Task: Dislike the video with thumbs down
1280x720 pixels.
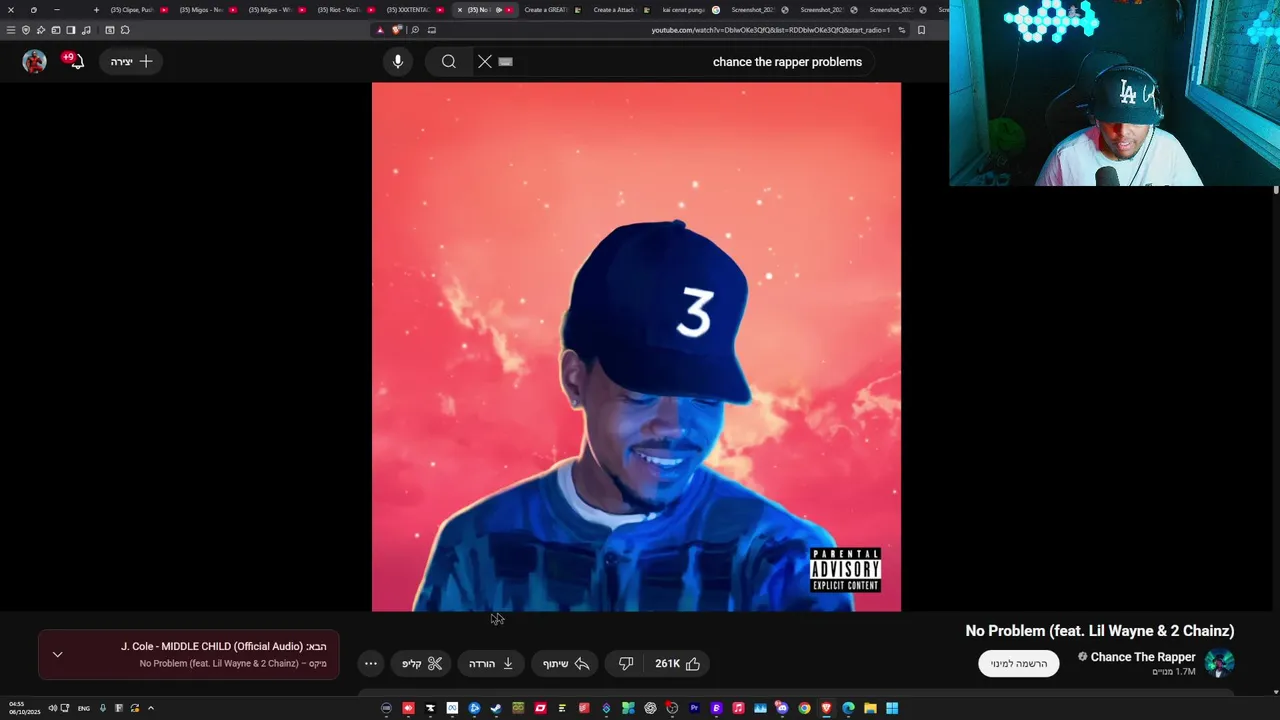Action: pos(626,664)
